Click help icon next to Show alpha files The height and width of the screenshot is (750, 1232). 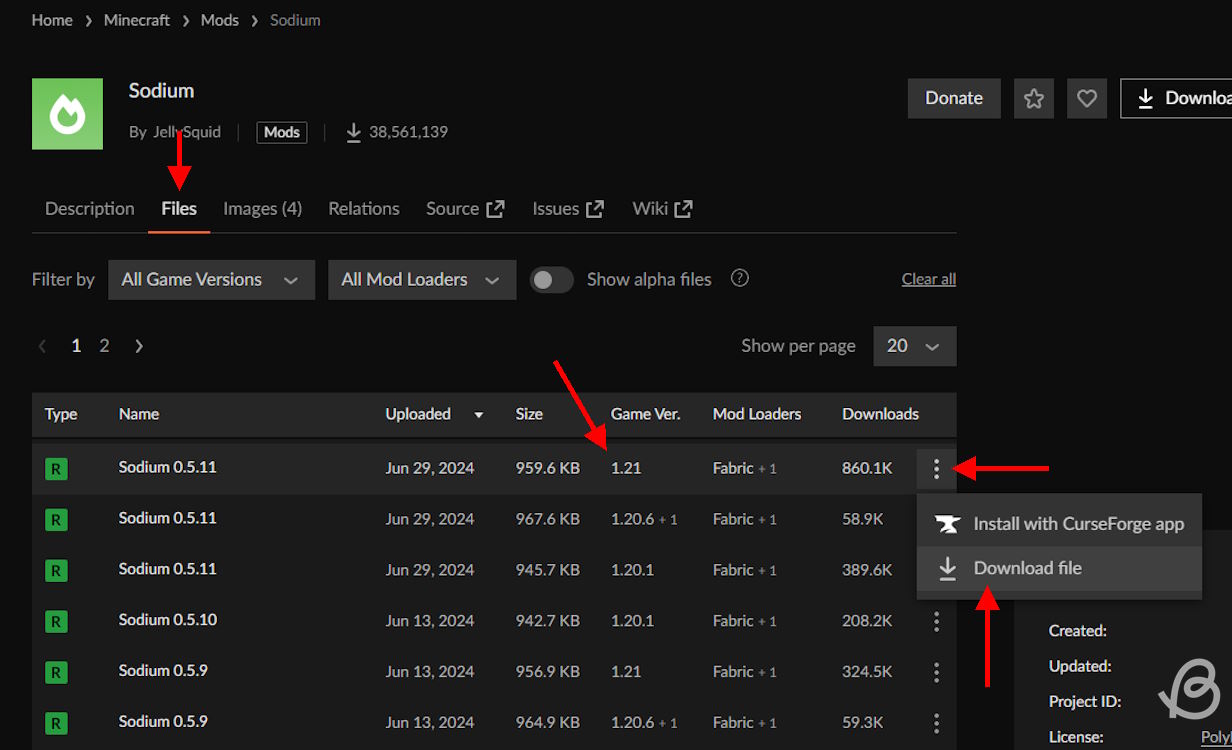pyautogui.click(x=740, y=279)
